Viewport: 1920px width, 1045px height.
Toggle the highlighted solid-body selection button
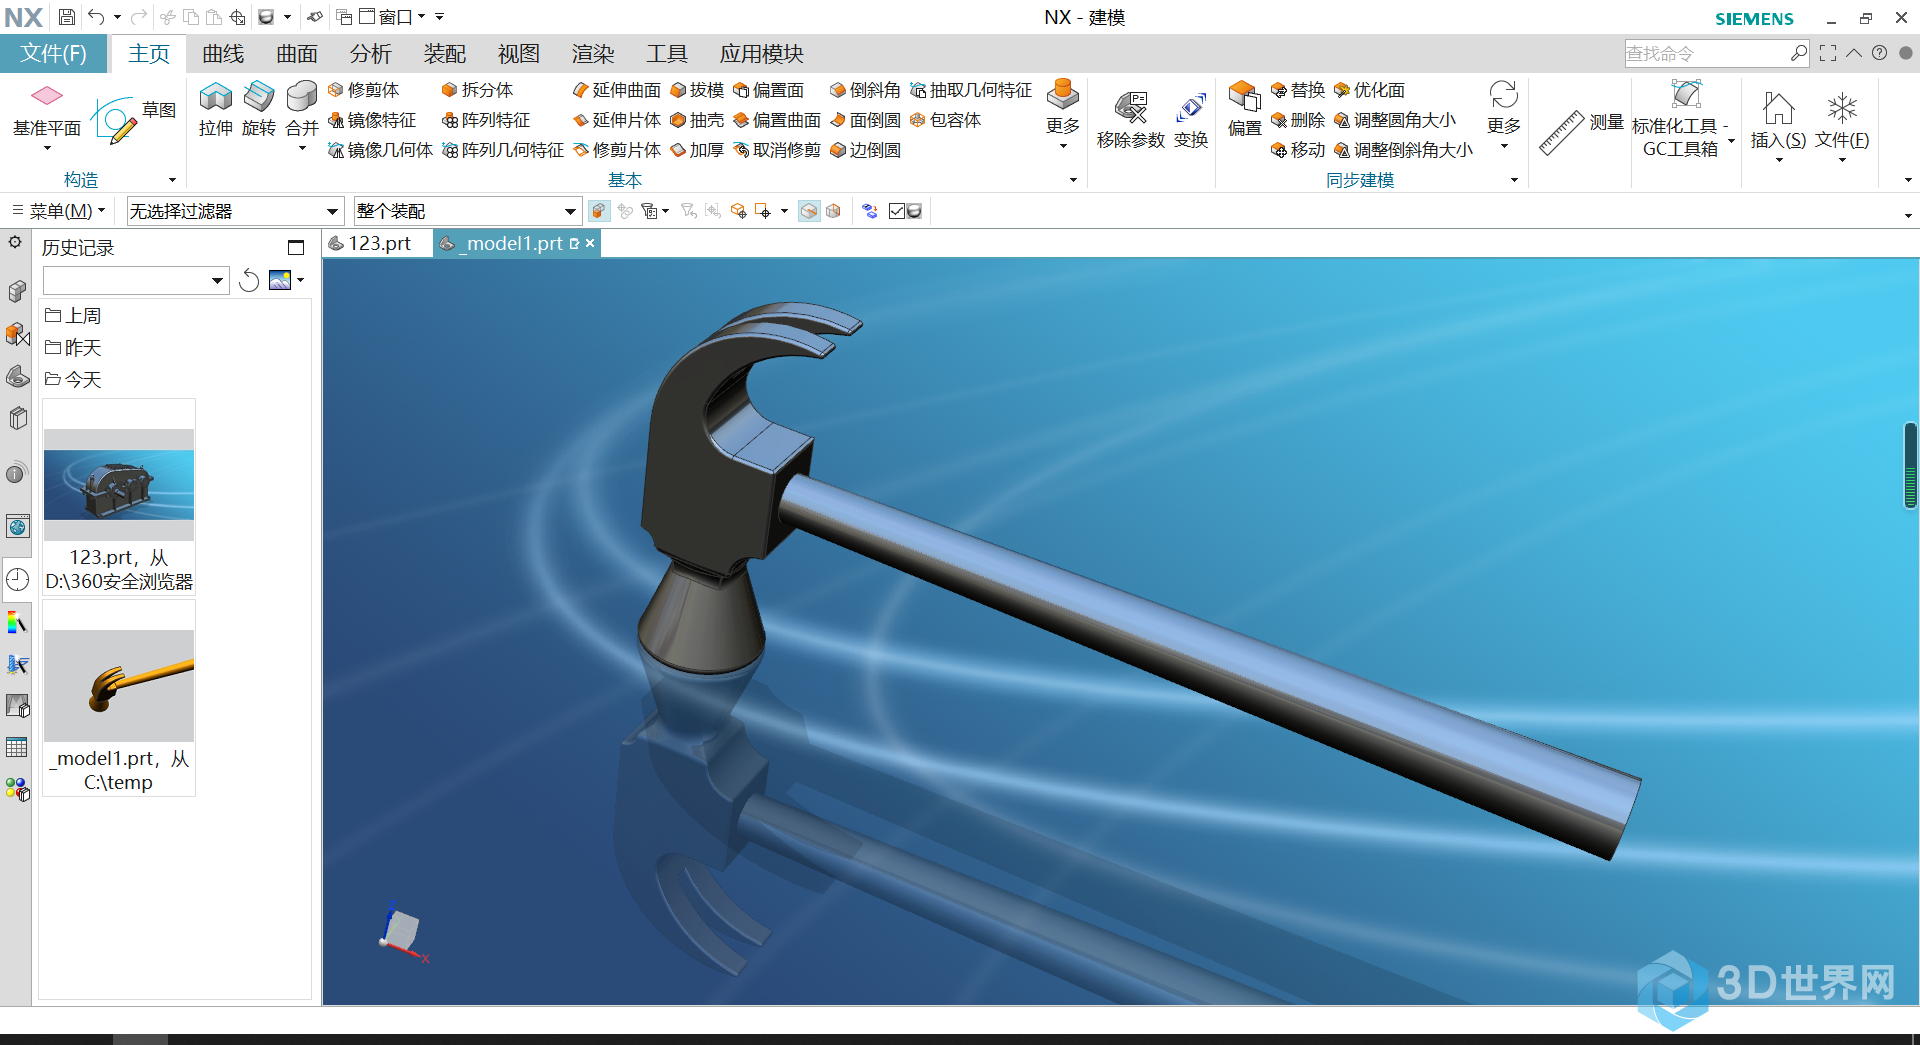599,211
